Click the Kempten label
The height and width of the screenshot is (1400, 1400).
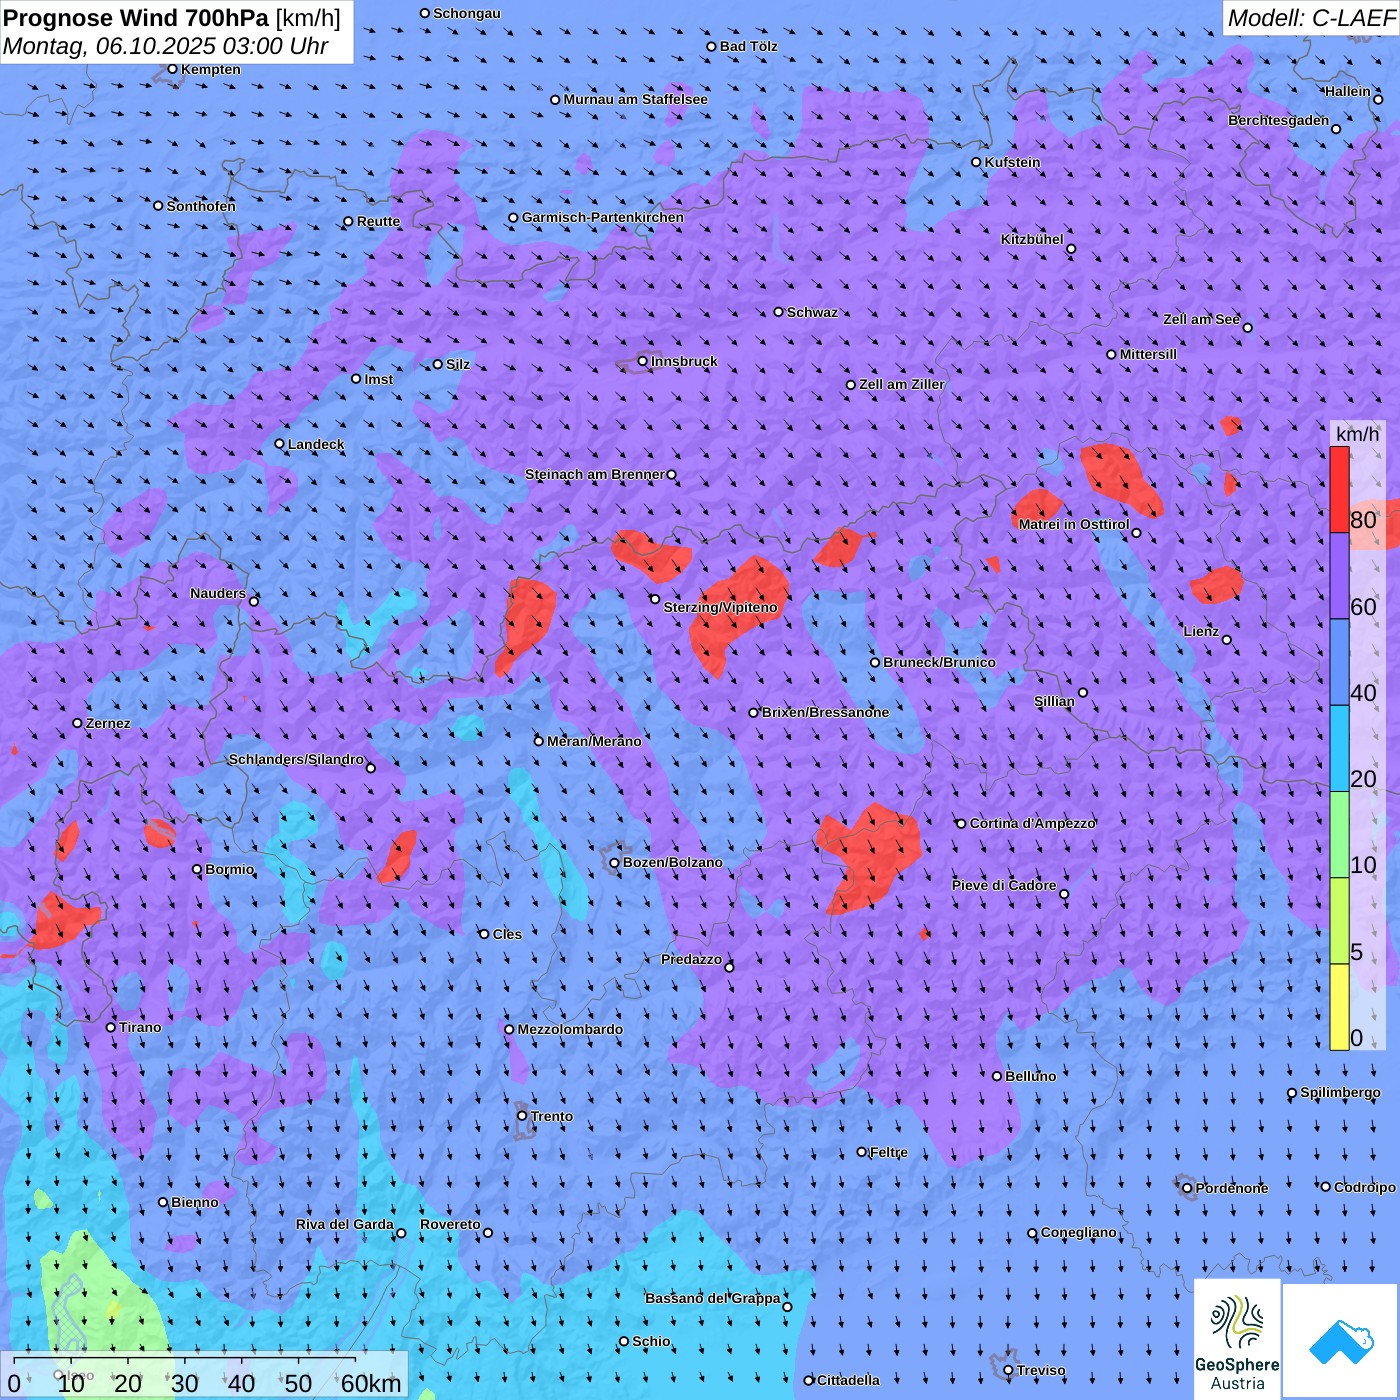pyautogui.click(x=211, y=69)
